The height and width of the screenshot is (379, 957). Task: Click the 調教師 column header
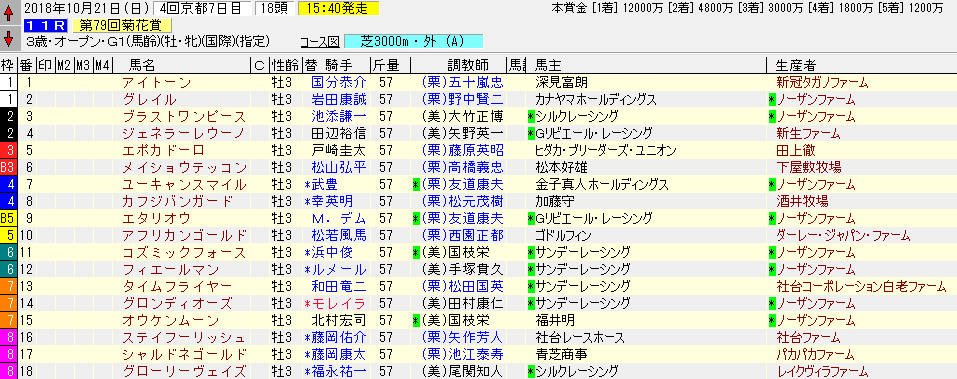tap(468, 65)
